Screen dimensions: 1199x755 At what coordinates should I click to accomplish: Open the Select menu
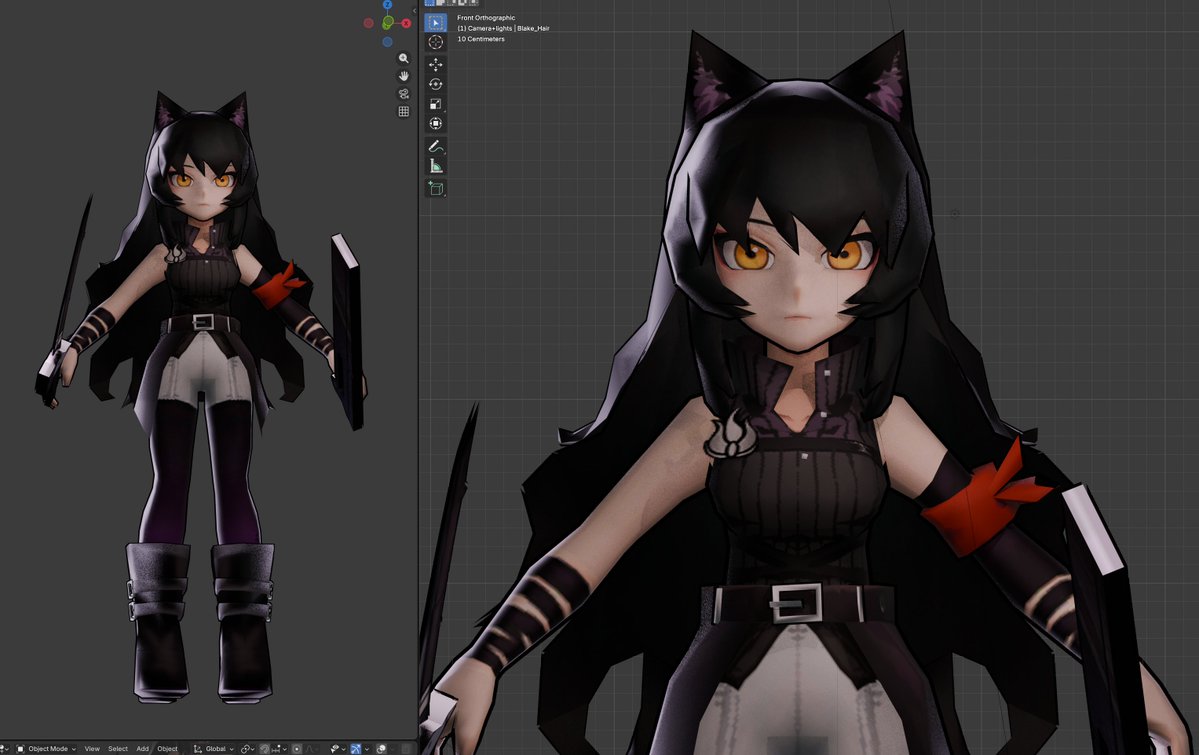click(118, 749)
